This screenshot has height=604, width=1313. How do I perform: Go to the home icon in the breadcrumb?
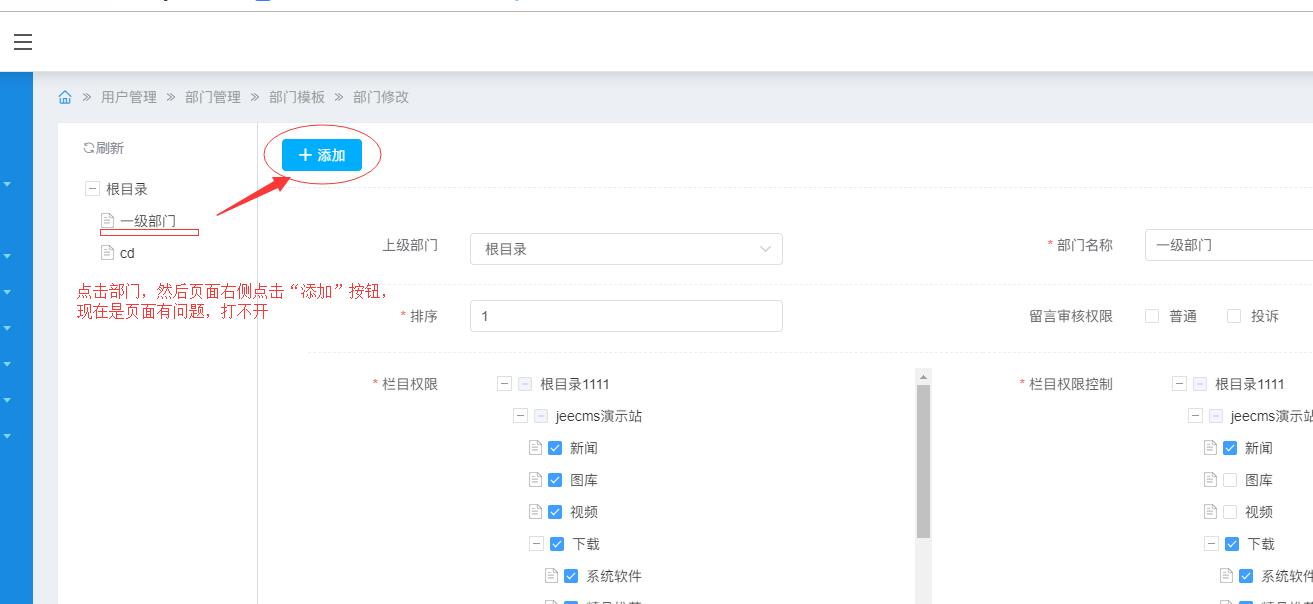click(x=65, y=97)
